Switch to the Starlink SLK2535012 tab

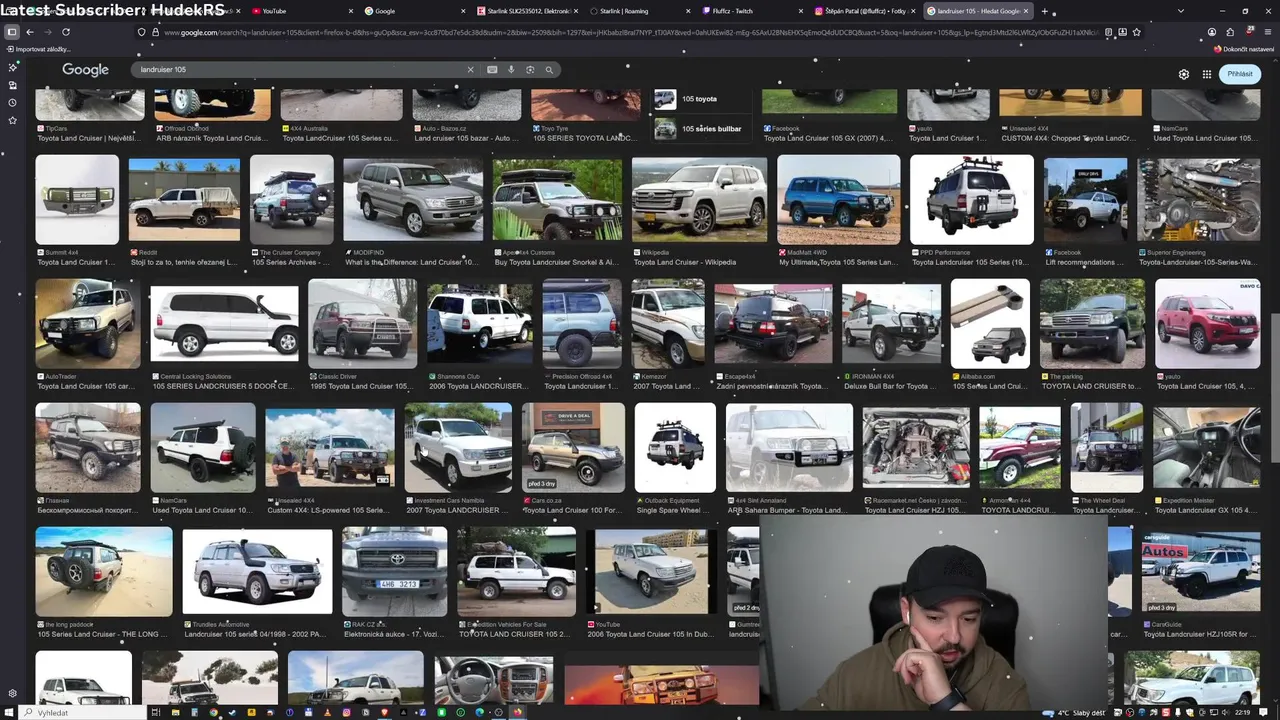tap(525, 11)
